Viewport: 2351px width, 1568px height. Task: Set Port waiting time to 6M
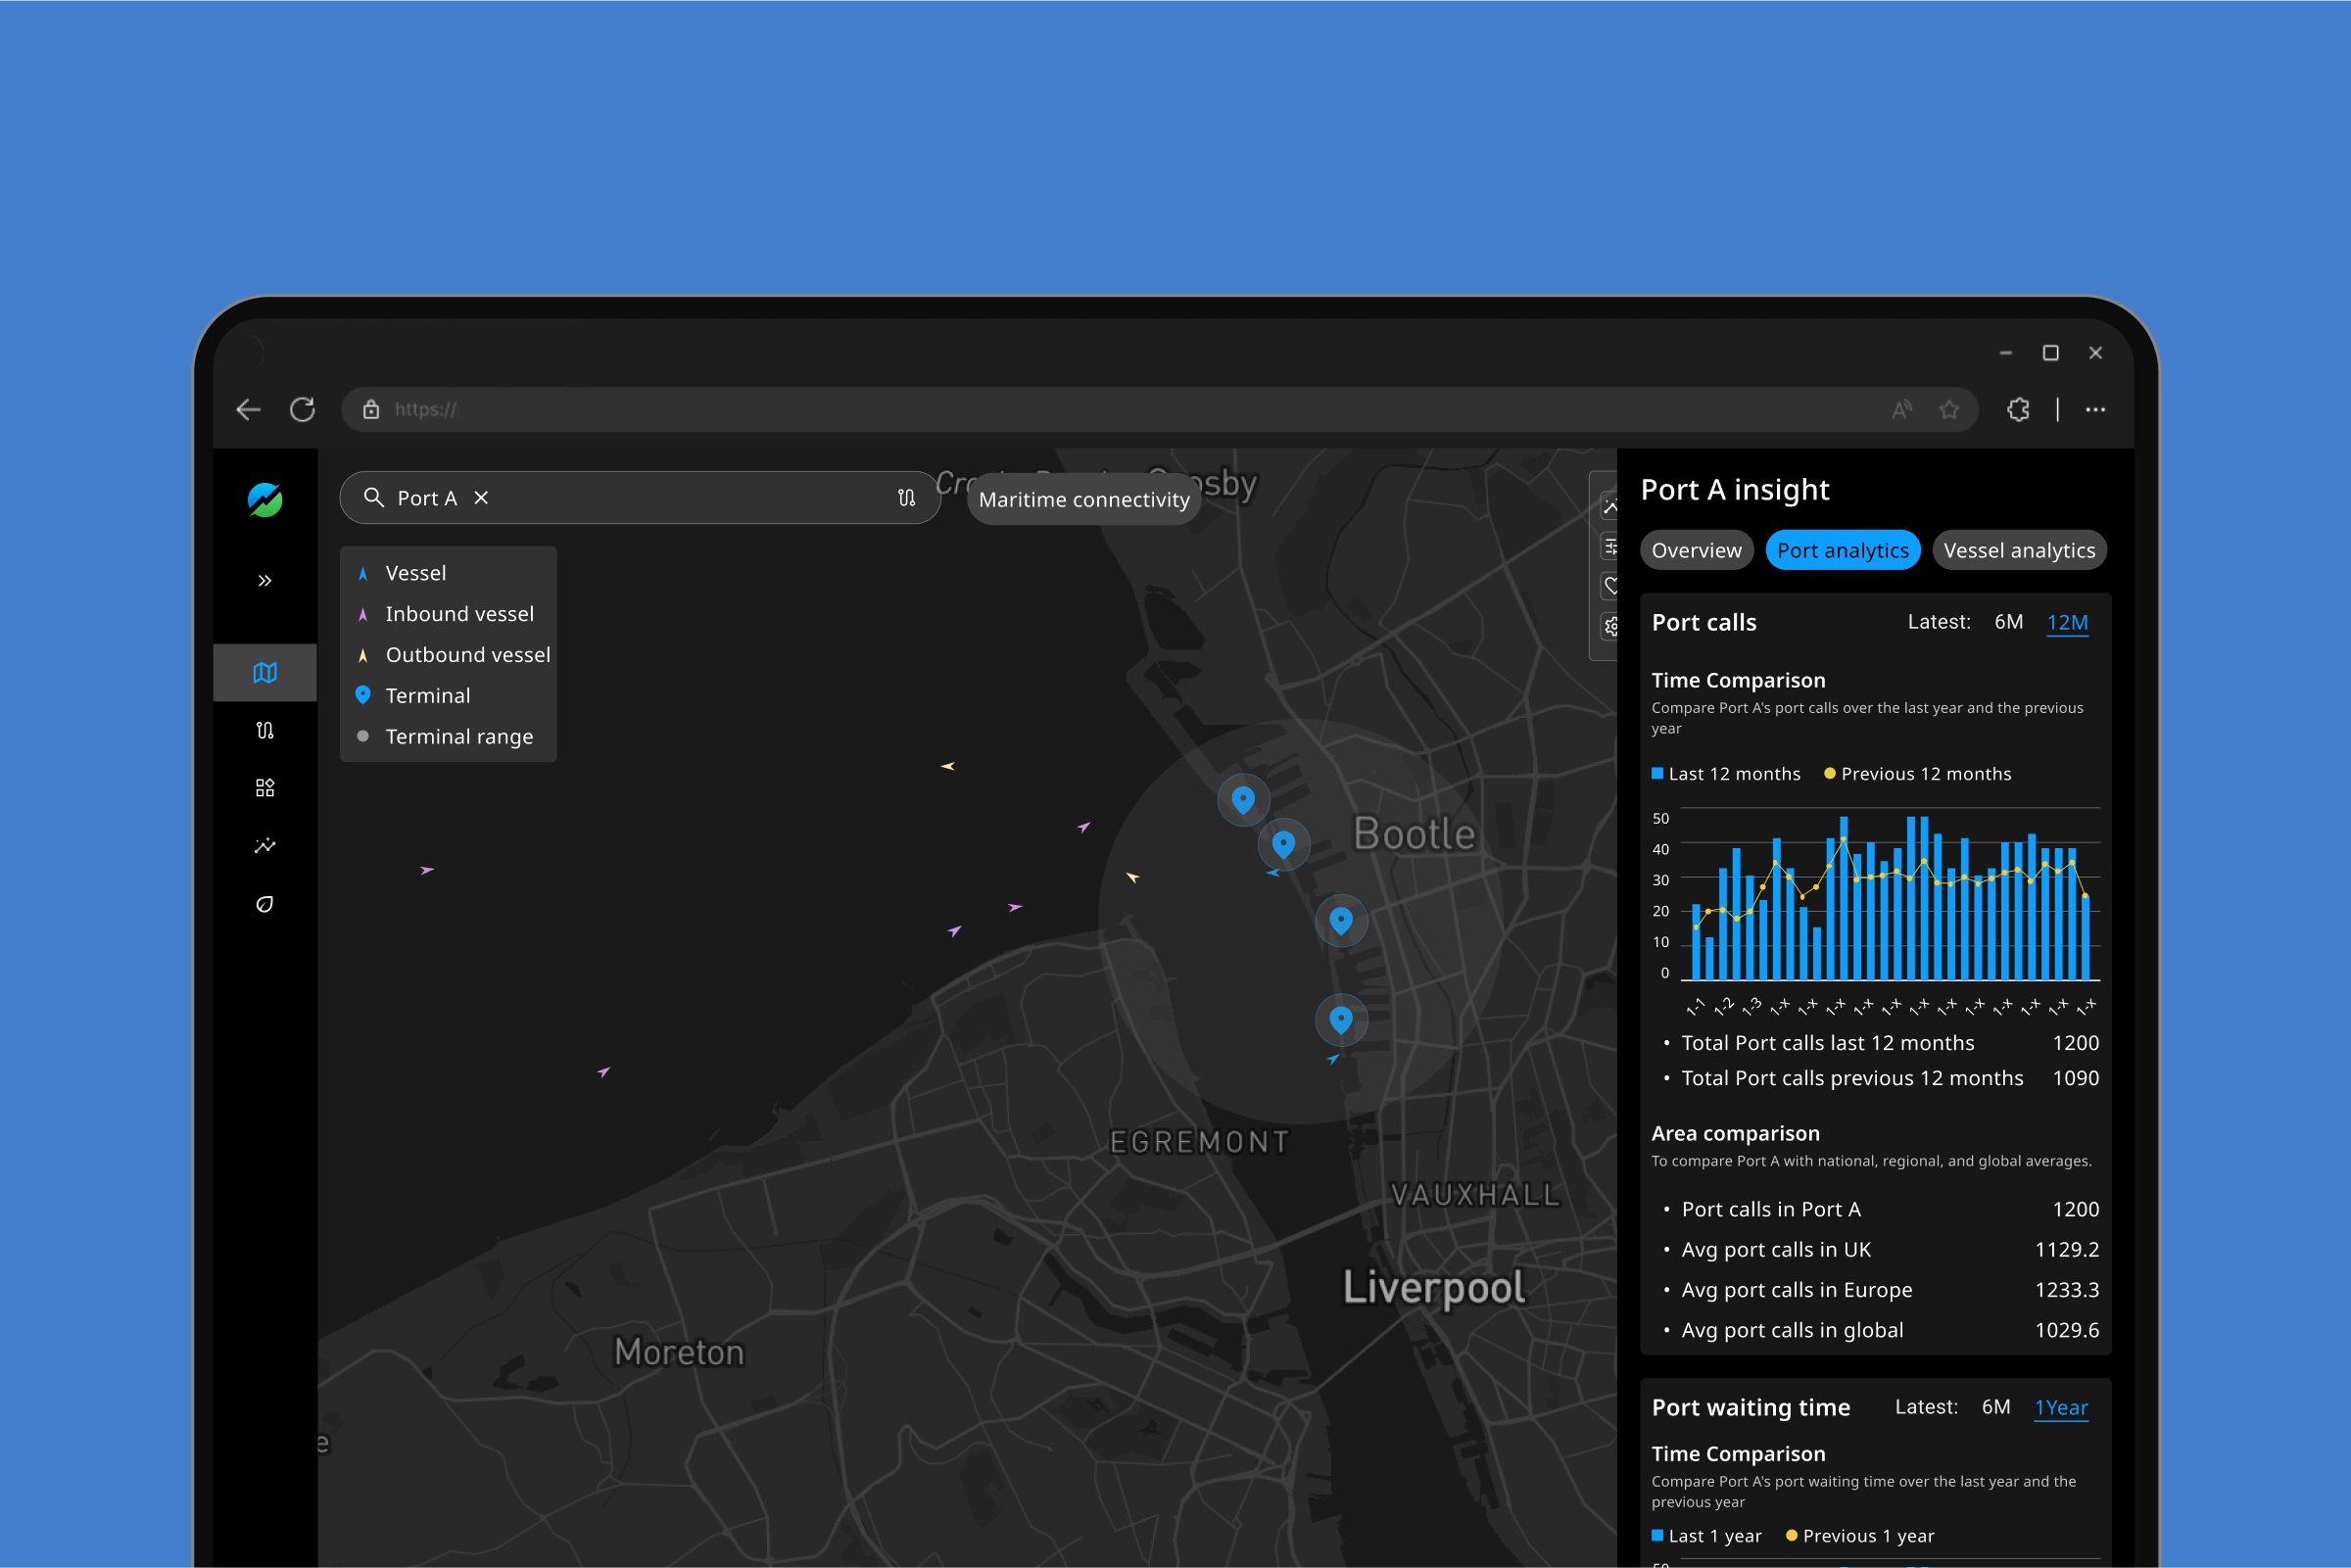click(x=1995, y=1407)
